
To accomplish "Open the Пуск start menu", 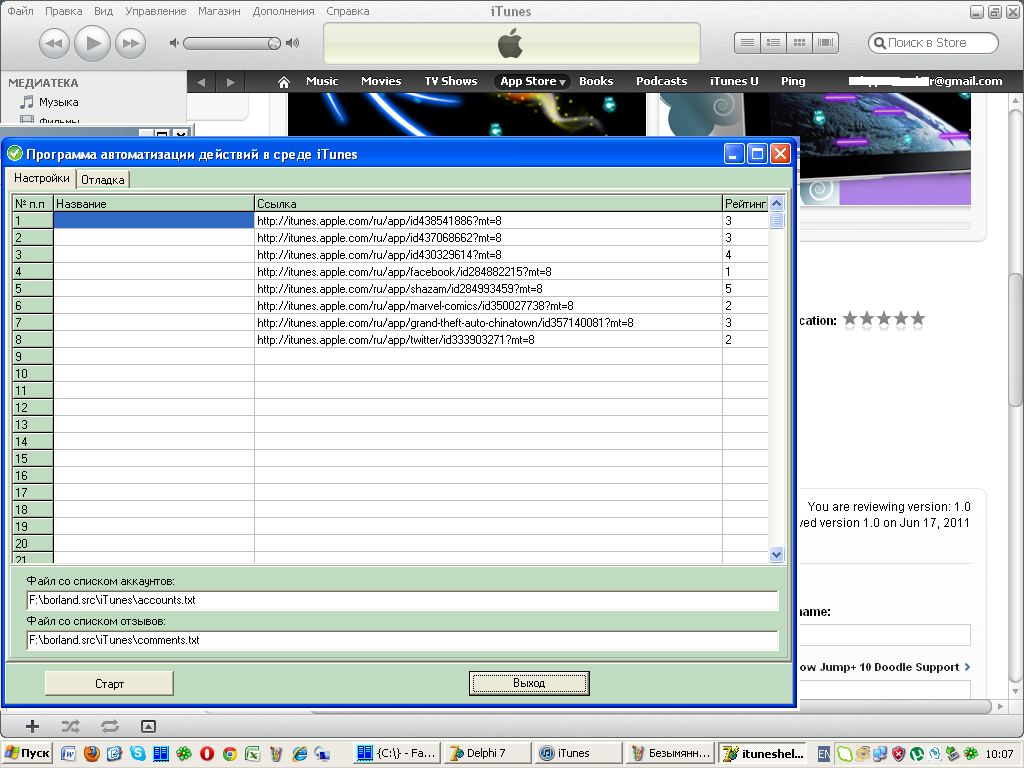I will (x=27, y=753).
